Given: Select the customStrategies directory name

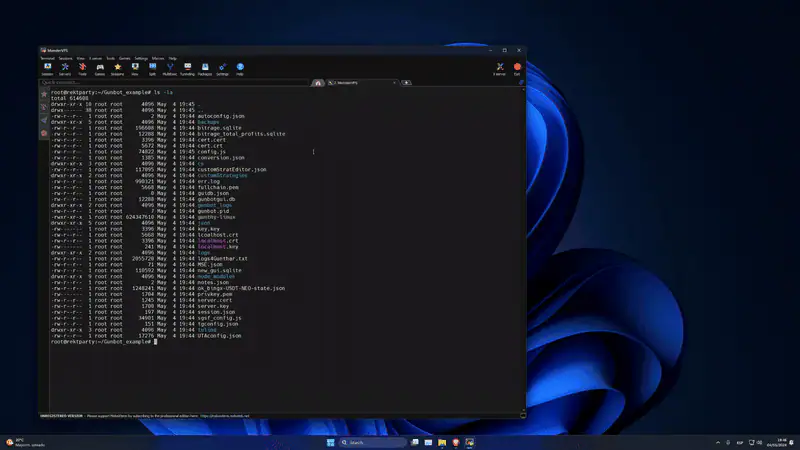Looking at the screenshot, I should (222, 176).
